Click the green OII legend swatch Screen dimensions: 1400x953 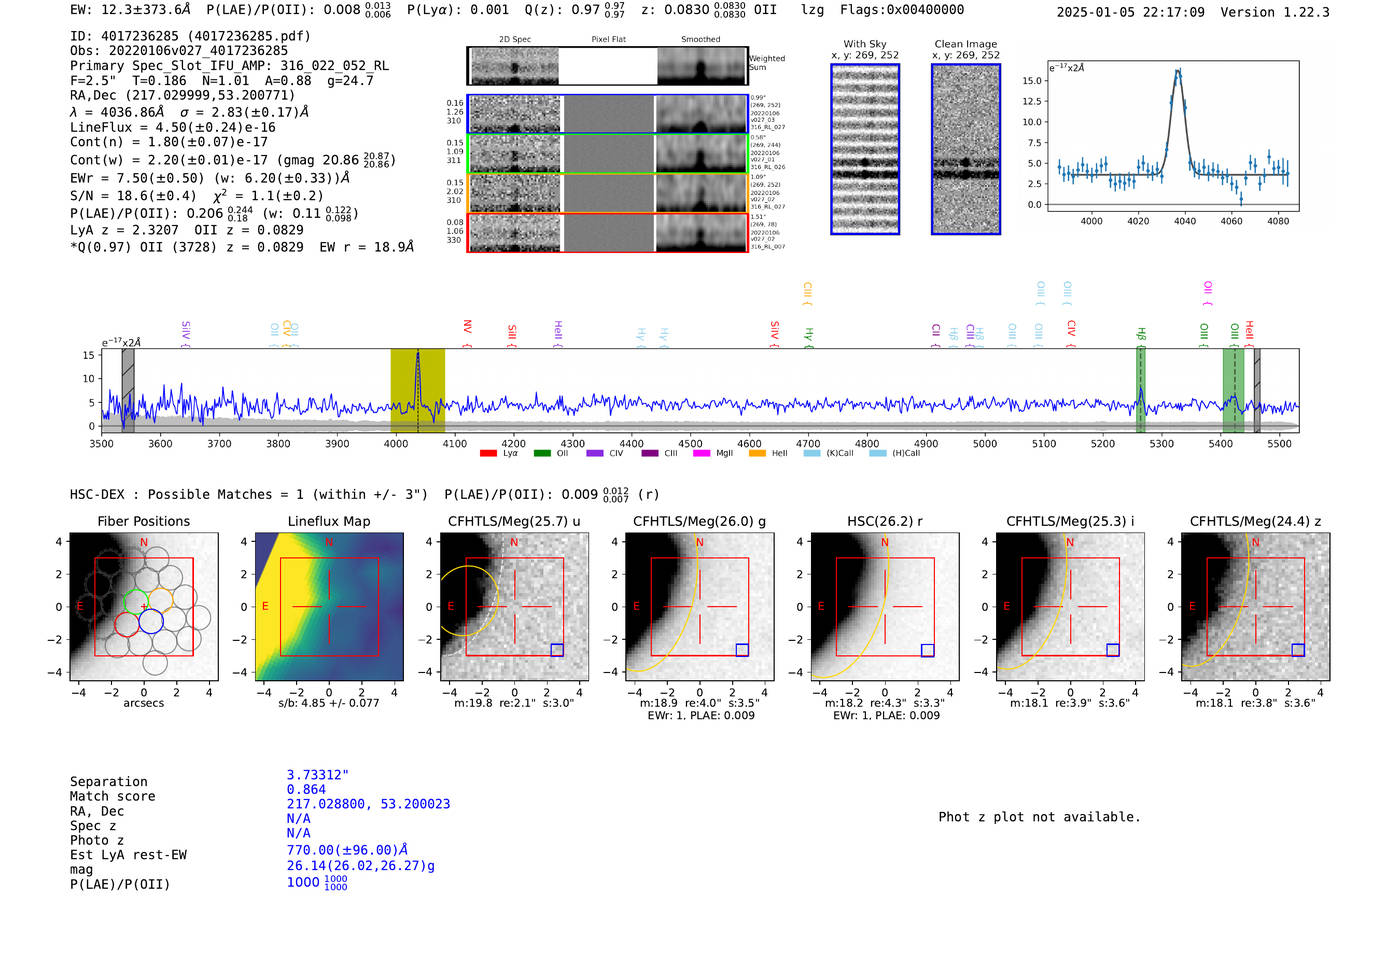(x=542, y=453)
